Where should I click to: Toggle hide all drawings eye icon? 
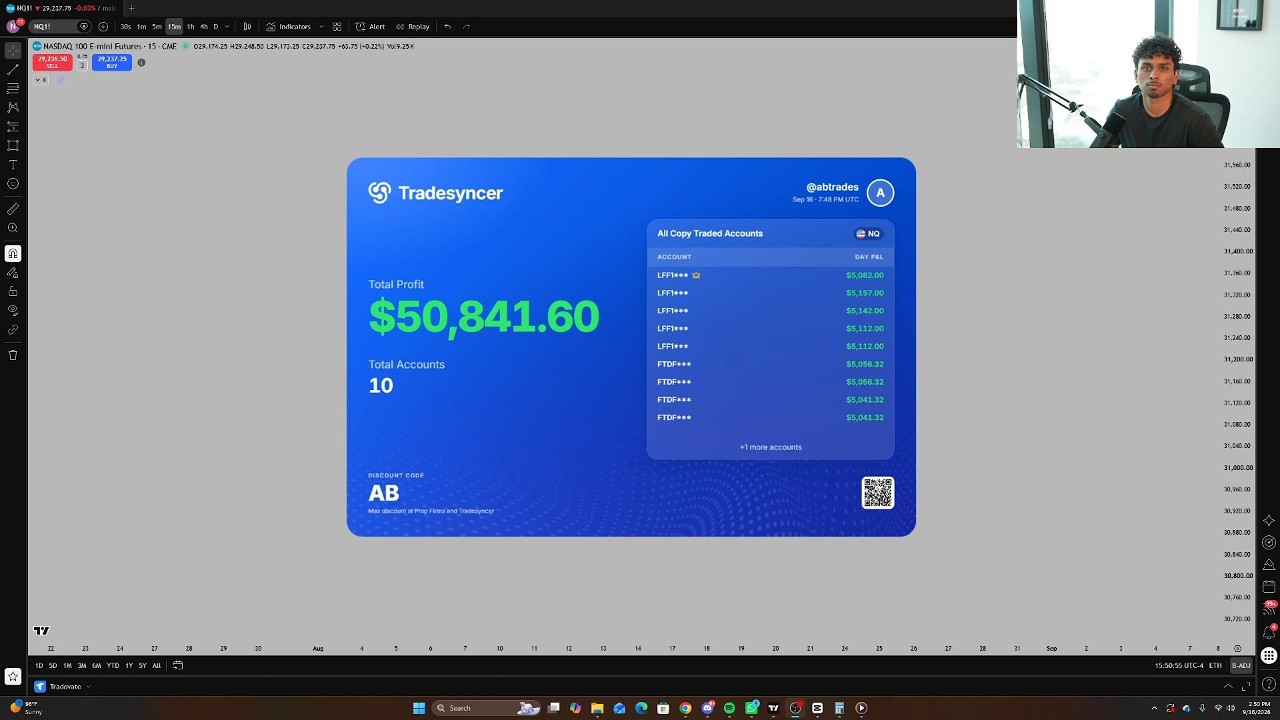(x=13, y=310)
